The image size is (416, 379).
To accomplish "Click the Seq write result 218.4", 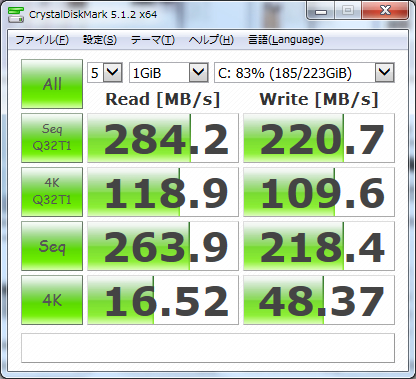I will 319,246.
